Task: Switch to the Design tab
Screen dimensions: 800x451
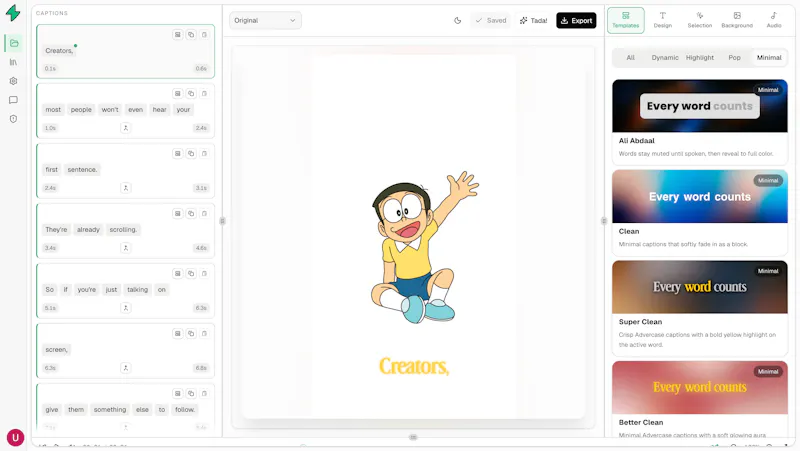Action: pos(663,20)
